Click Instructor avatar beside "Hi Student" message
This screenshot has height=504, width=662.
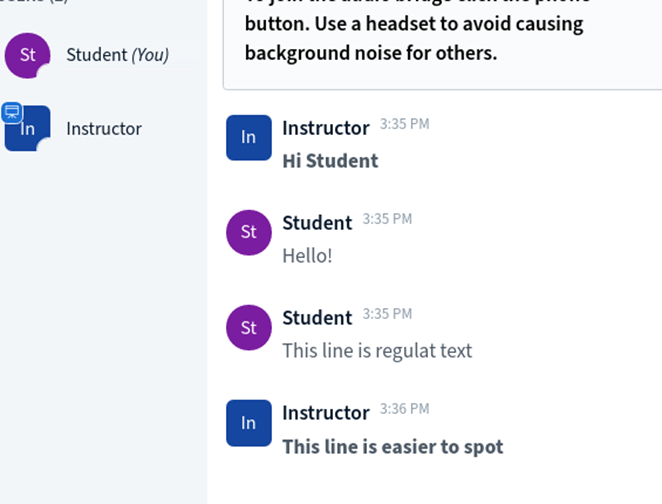point(249,137)
